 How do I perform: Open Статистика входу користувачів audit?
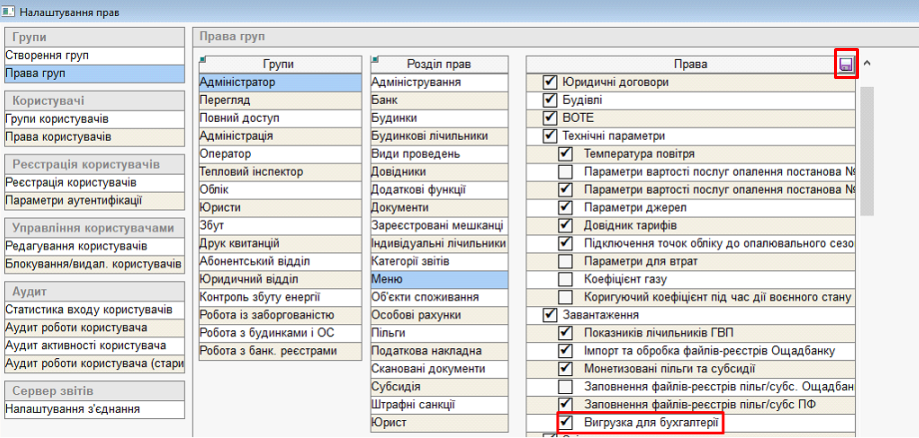click(91, 310)
